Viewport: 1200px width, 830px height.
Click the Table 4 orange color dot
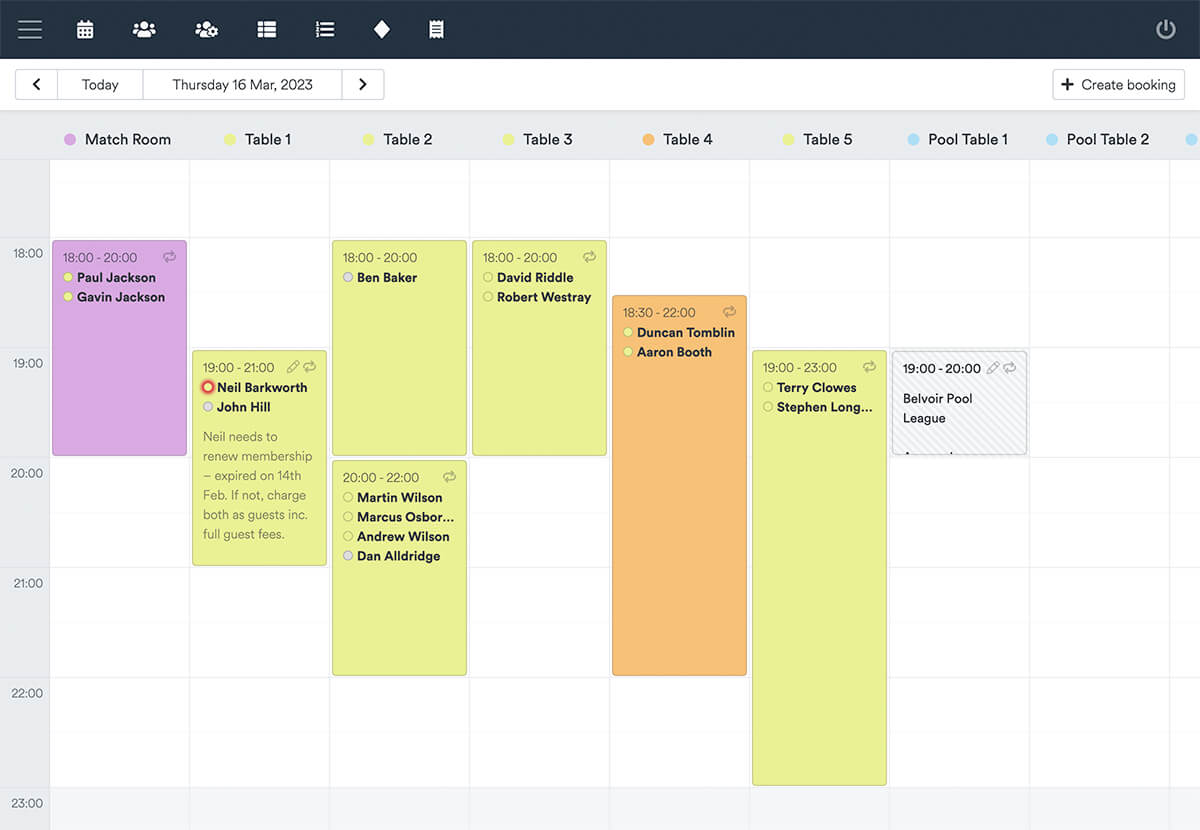(x=648, y=140)
